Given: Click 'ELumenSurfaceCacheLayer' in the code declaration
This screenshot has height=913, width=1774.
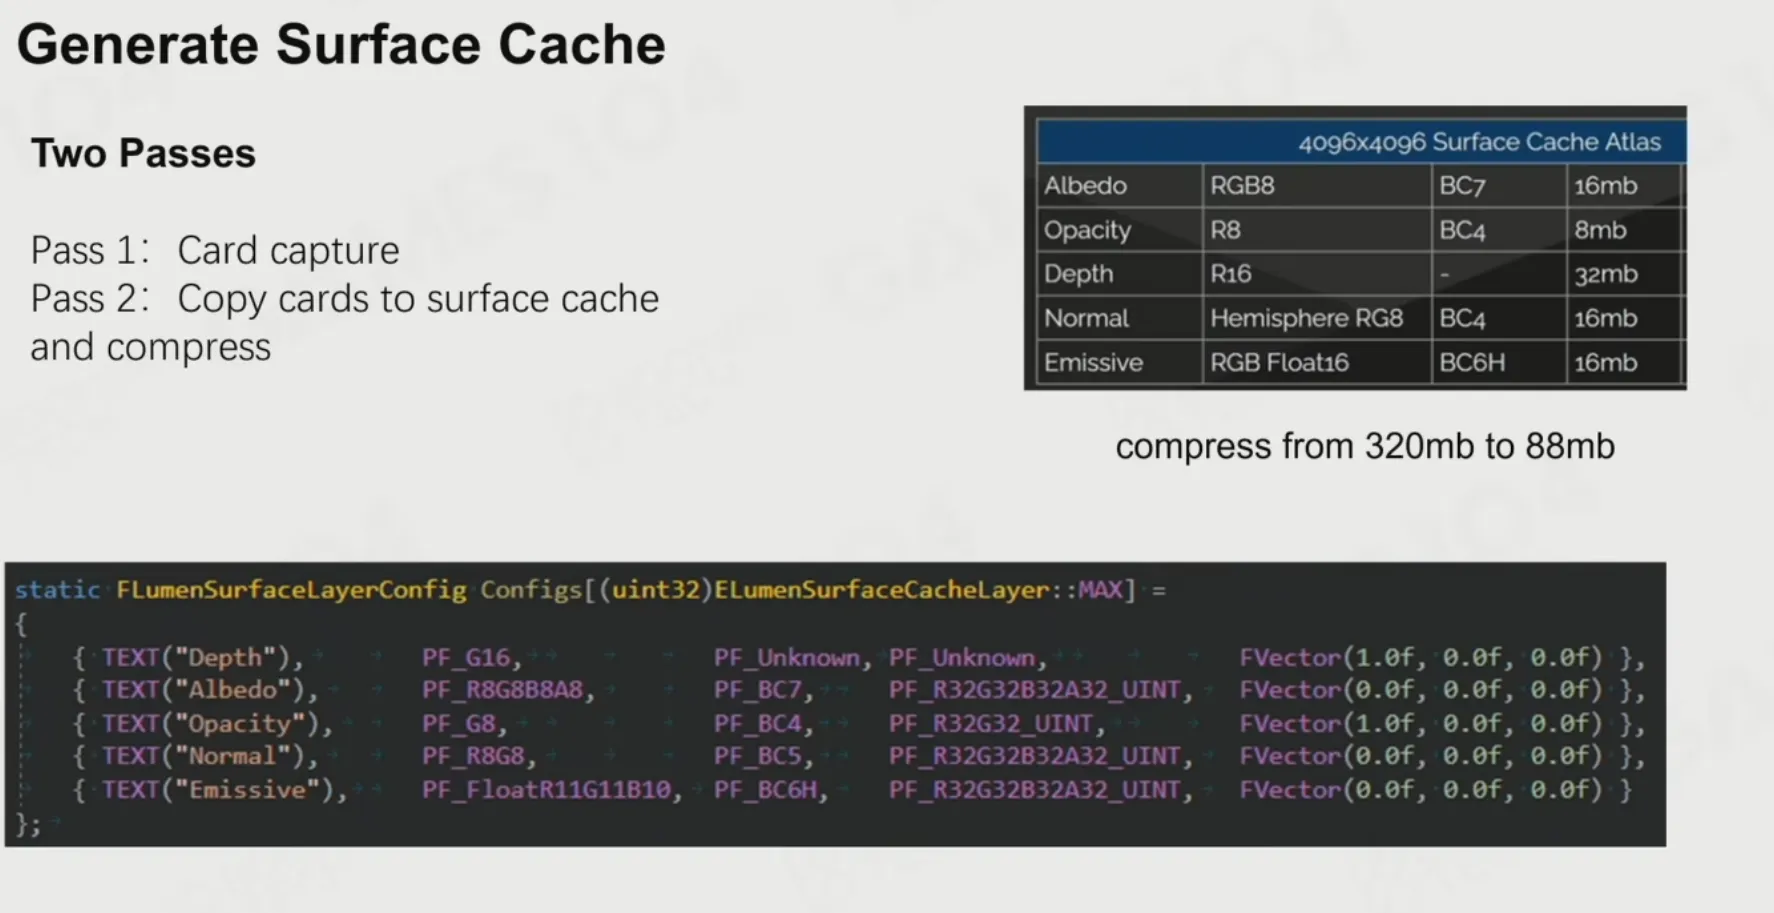Looking at the screenshot, I should [x=880, y=590].
